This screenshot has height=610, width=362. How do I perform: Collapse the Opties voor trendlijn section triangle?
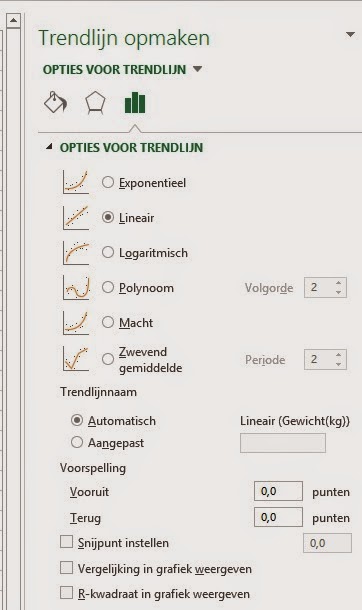coord(49,147)
